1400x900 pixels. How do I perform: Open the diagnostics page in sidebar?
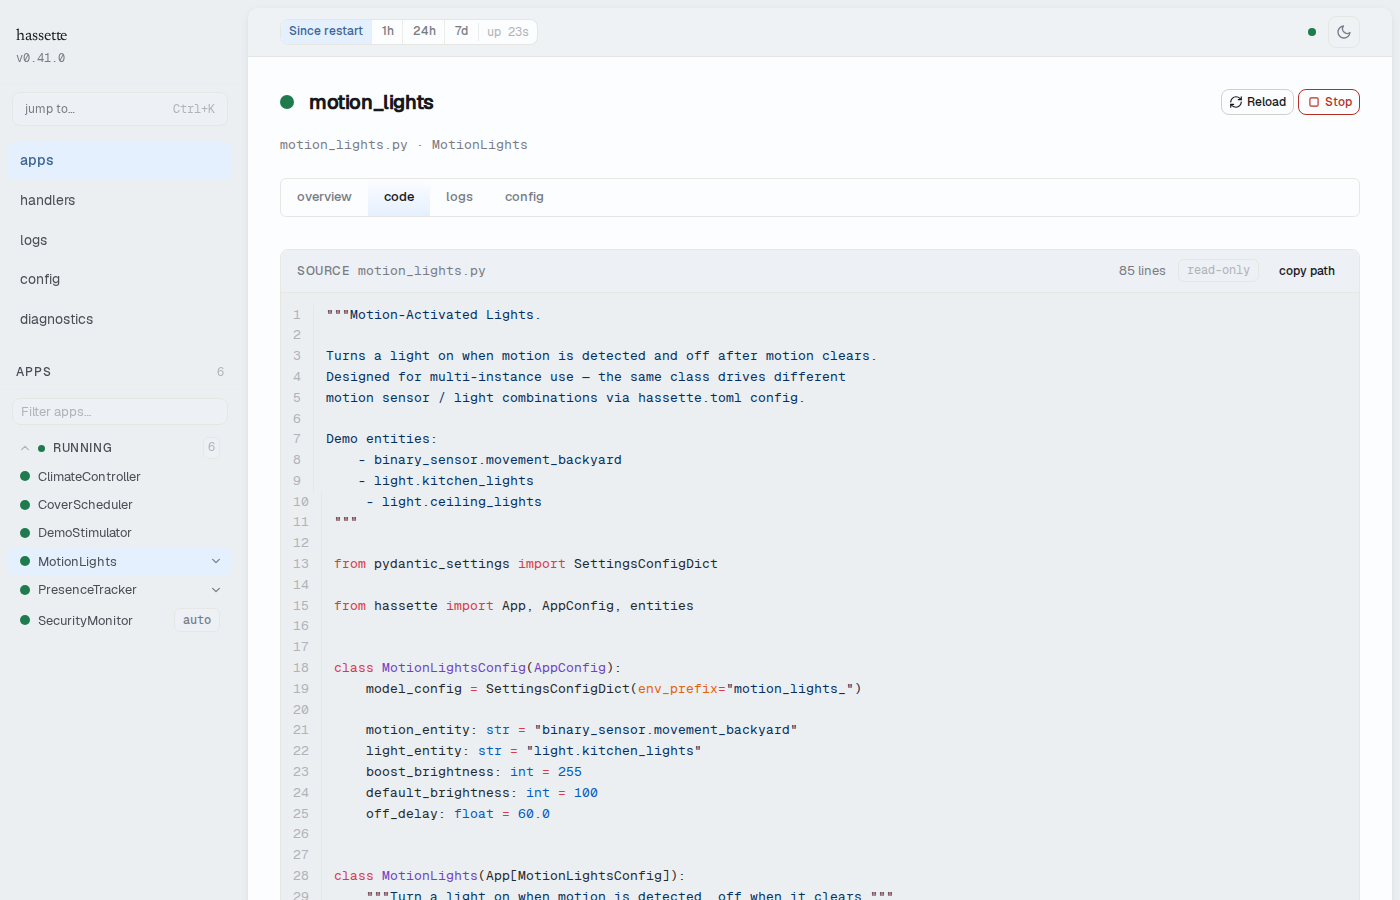[x=120, y=319]
